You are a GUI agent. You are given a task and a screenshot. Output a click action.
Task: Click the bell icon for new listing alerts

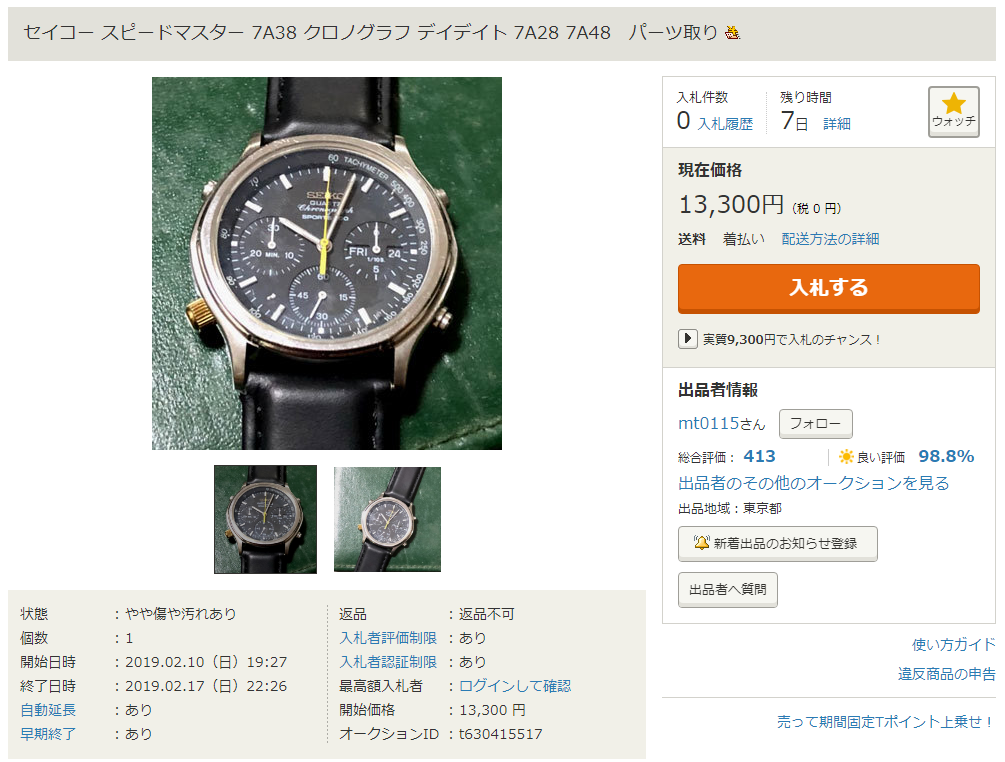tap(701, 543)
